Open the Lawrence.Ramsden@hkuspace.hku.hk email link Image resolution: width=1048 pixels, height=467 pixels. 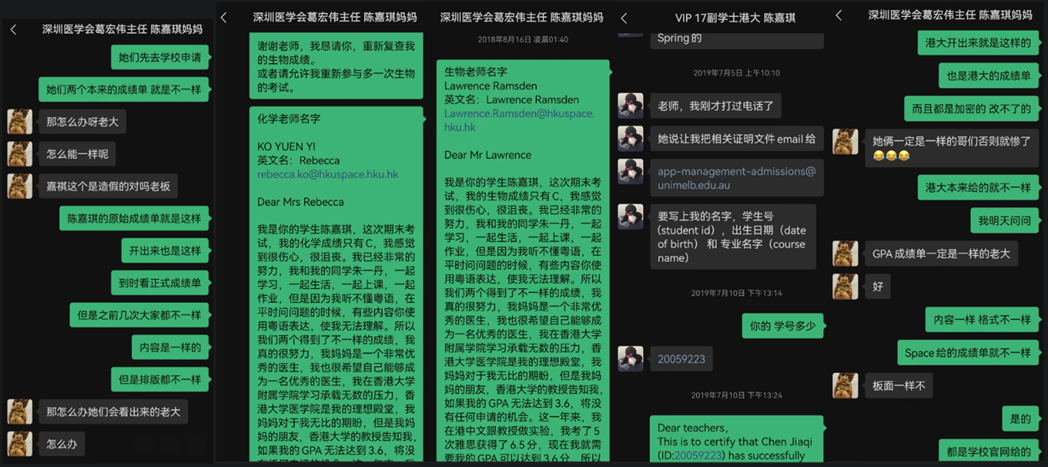[x=518, y=121]
